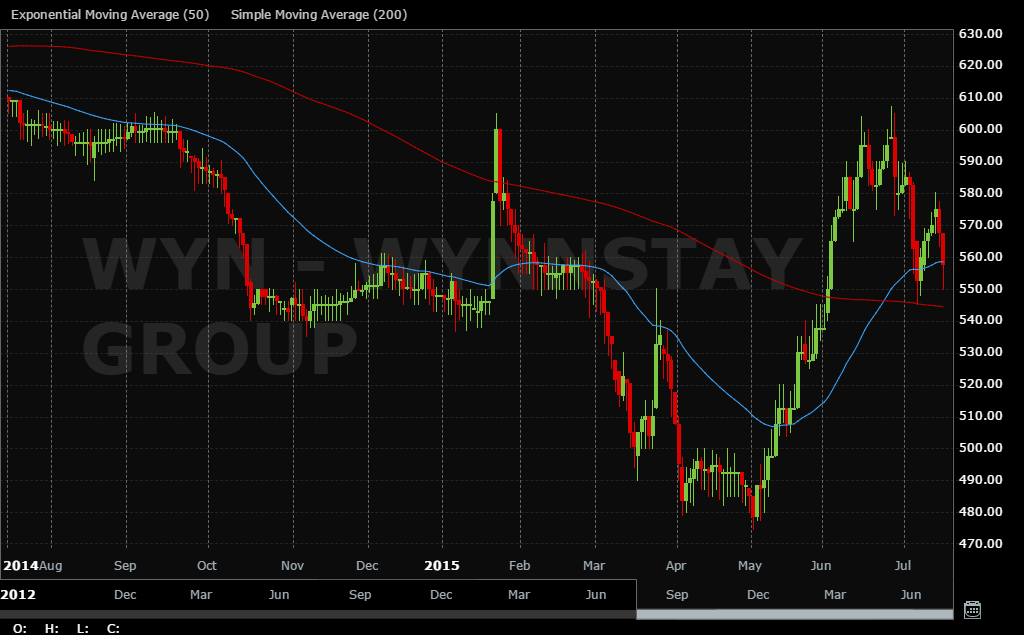Screen dimensions: 1024x635
Task: Click the 2015 year label on time axis
Action: coord(442,565)
